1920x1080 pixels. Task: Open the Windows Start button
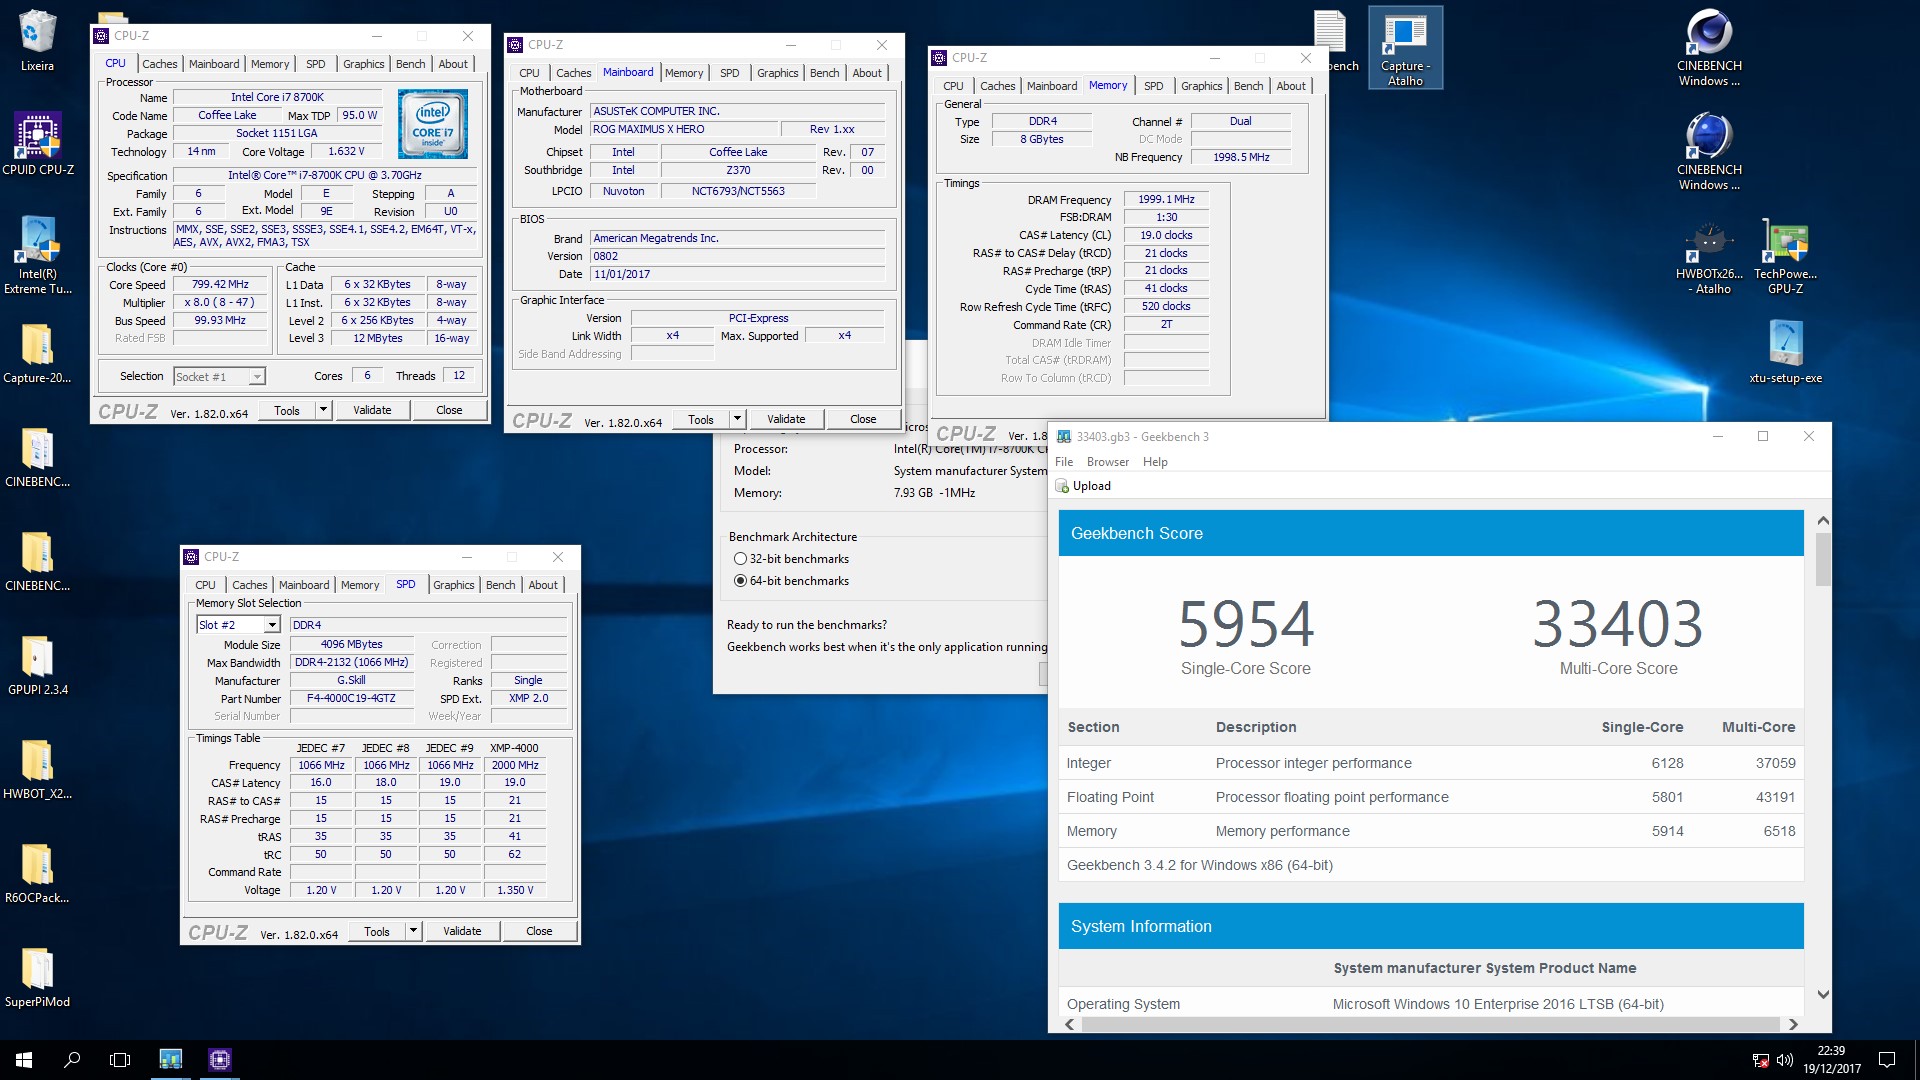[24, 1059]
